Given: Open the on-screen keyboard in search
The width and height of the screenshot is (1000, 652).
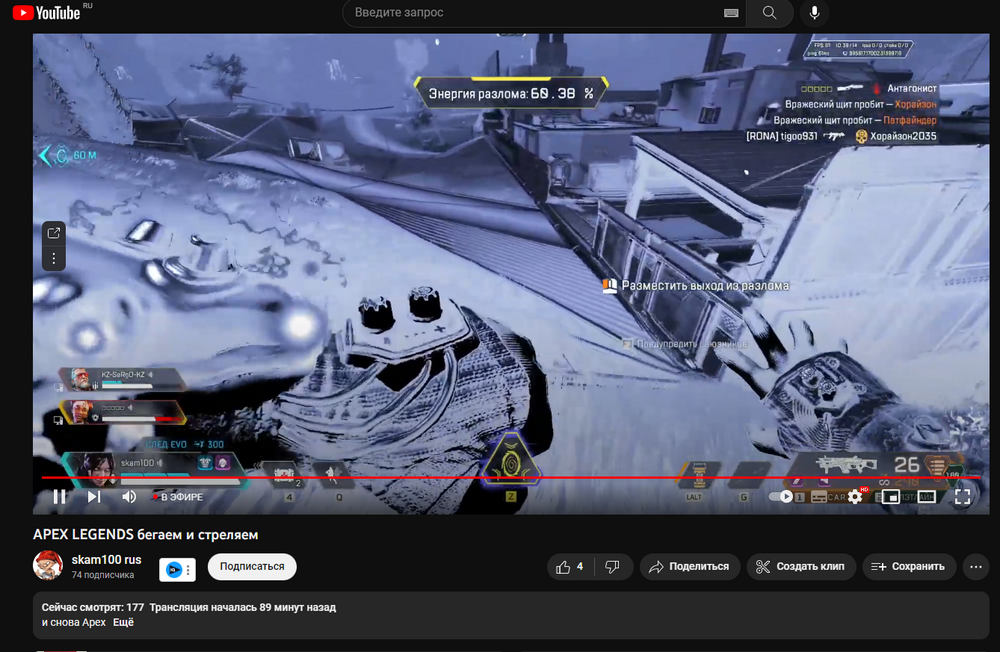Looking at the screenshot, I should pos(731,13).
